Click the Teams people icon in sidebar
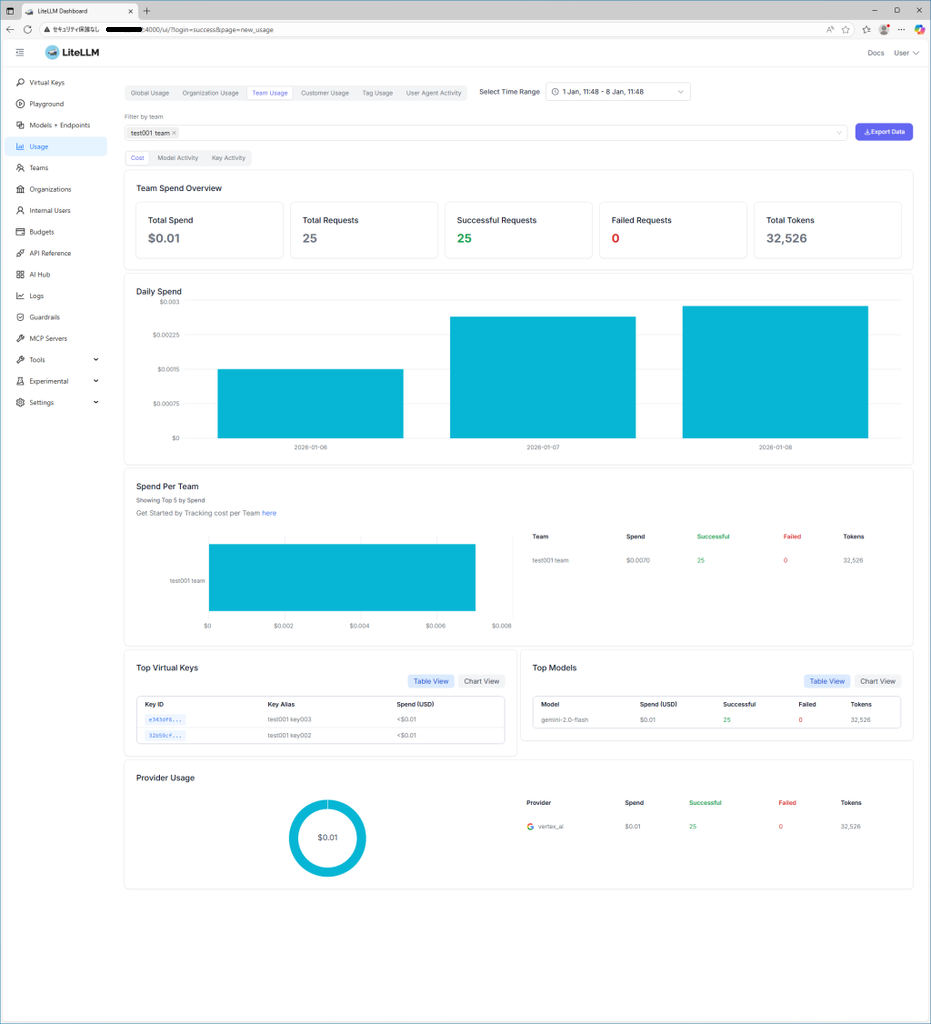Screen dimensions: 931x1024 (x=20, y=168)
